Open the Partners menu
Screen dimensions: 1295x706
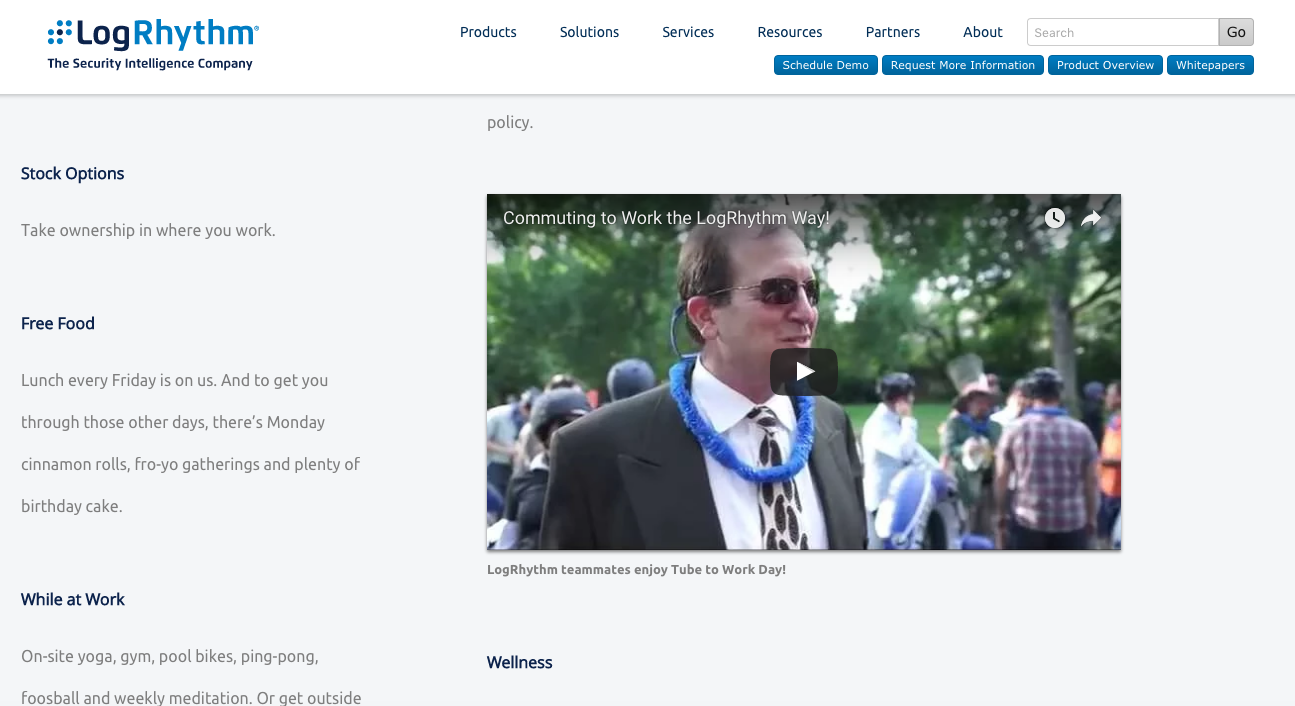point(892,32)
